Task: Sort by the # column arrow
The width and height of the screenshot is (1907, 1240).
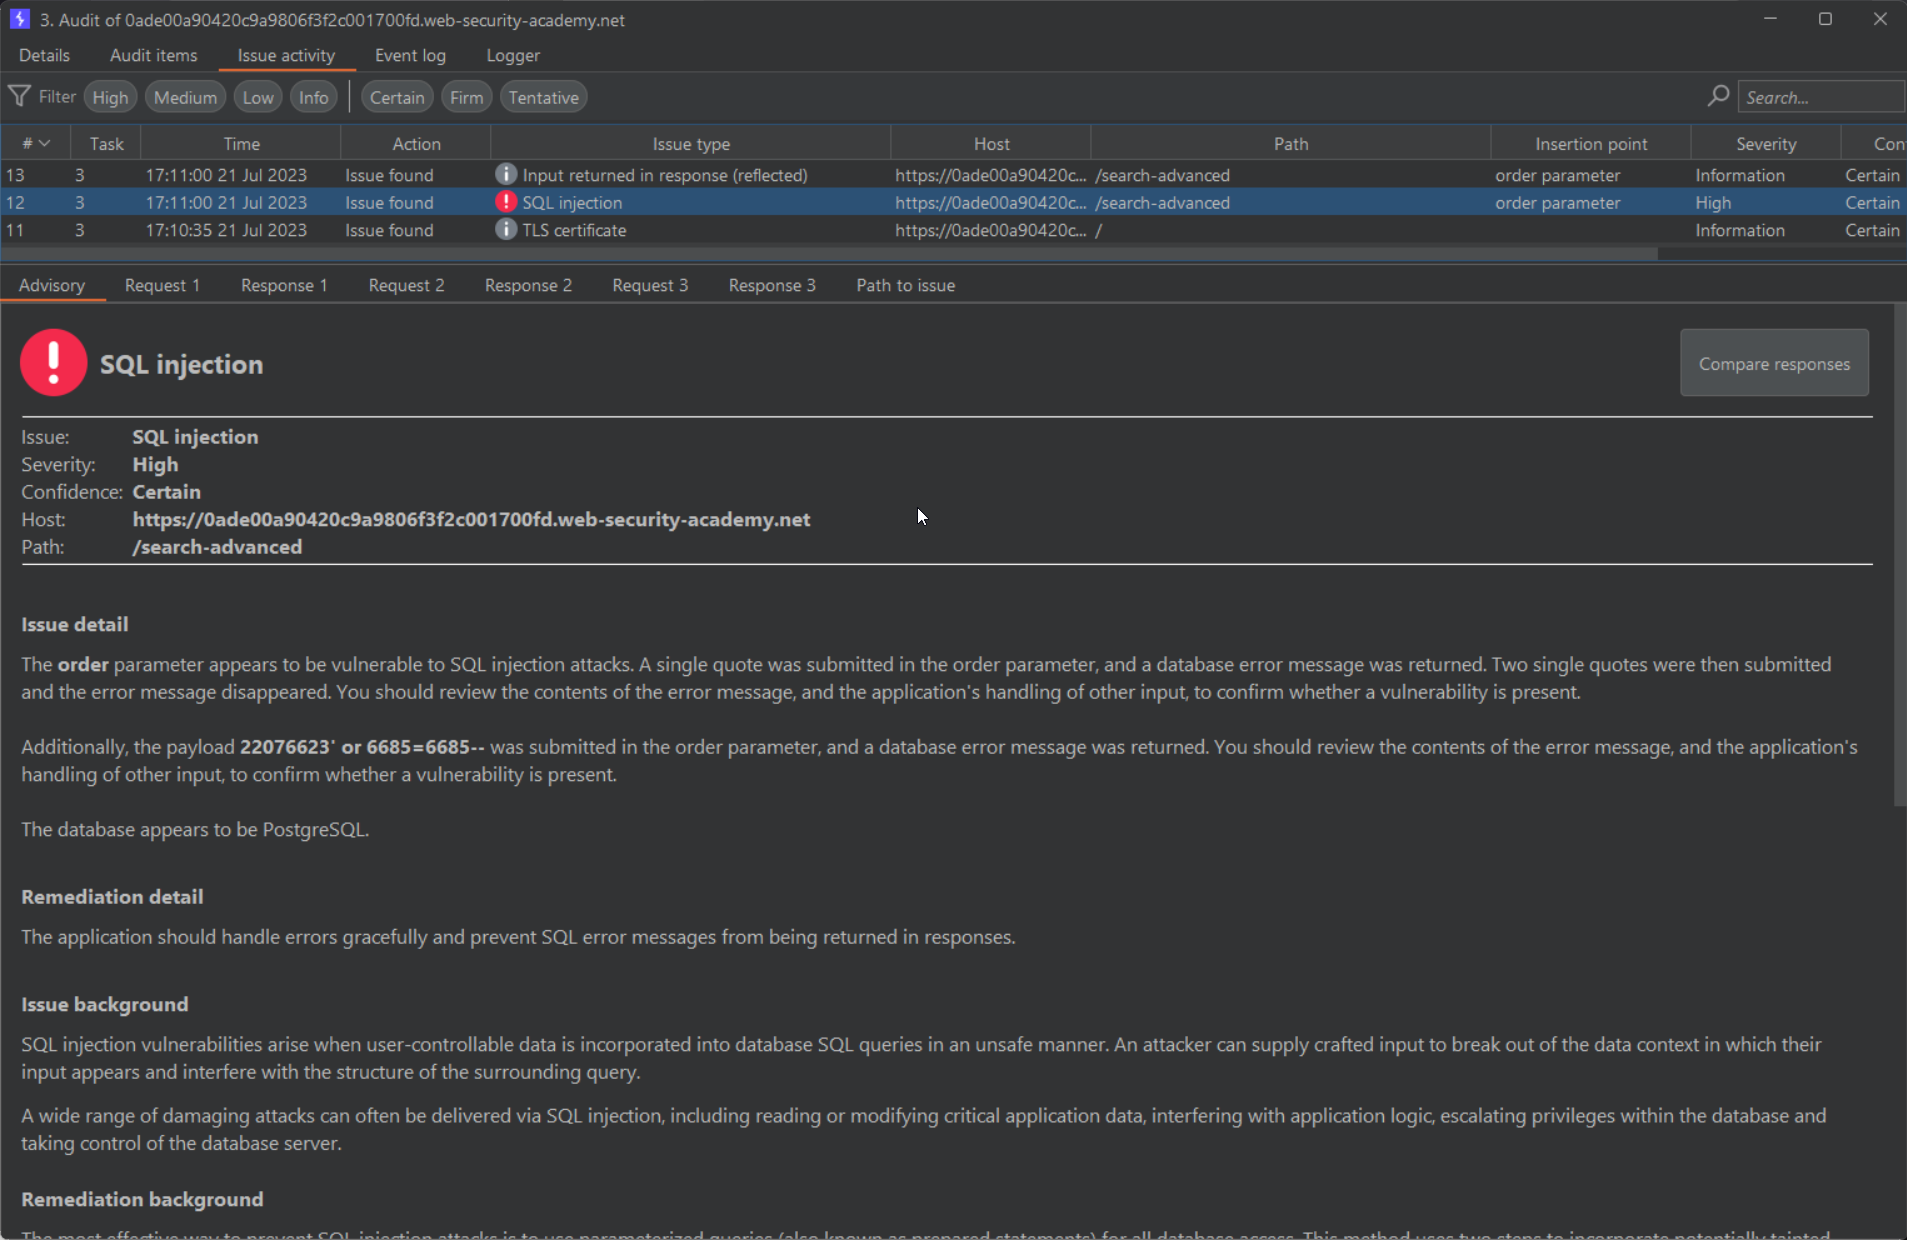Action: (44, 144)
